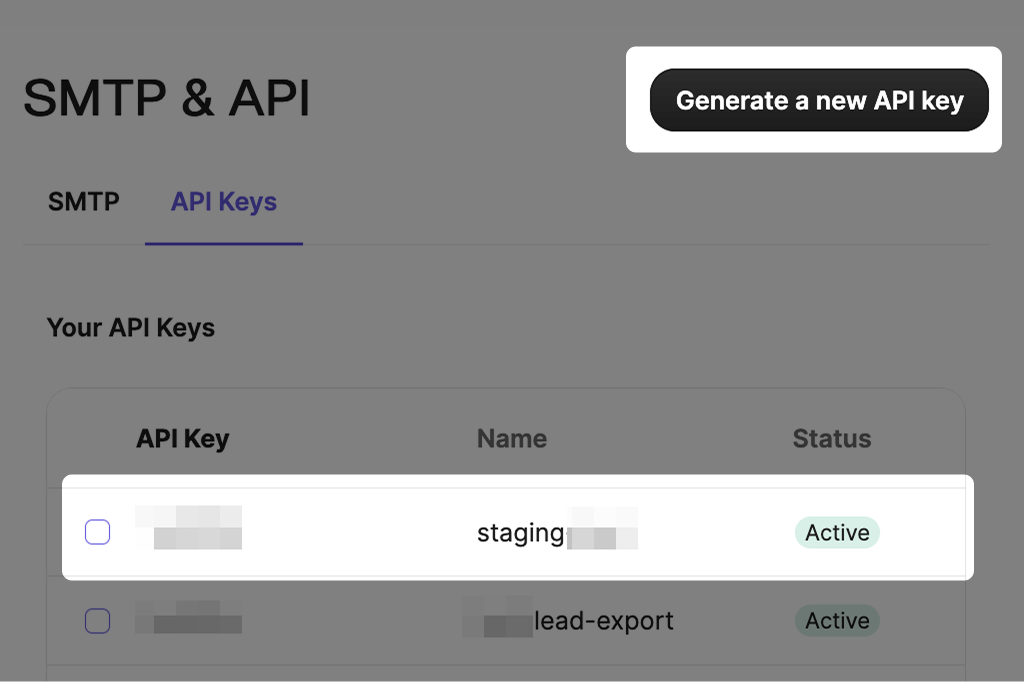This screenshot has height=682, width=1024.
Task: Click the Your API Keys section title
Action: pyautogui.click(x=130, y=328)
